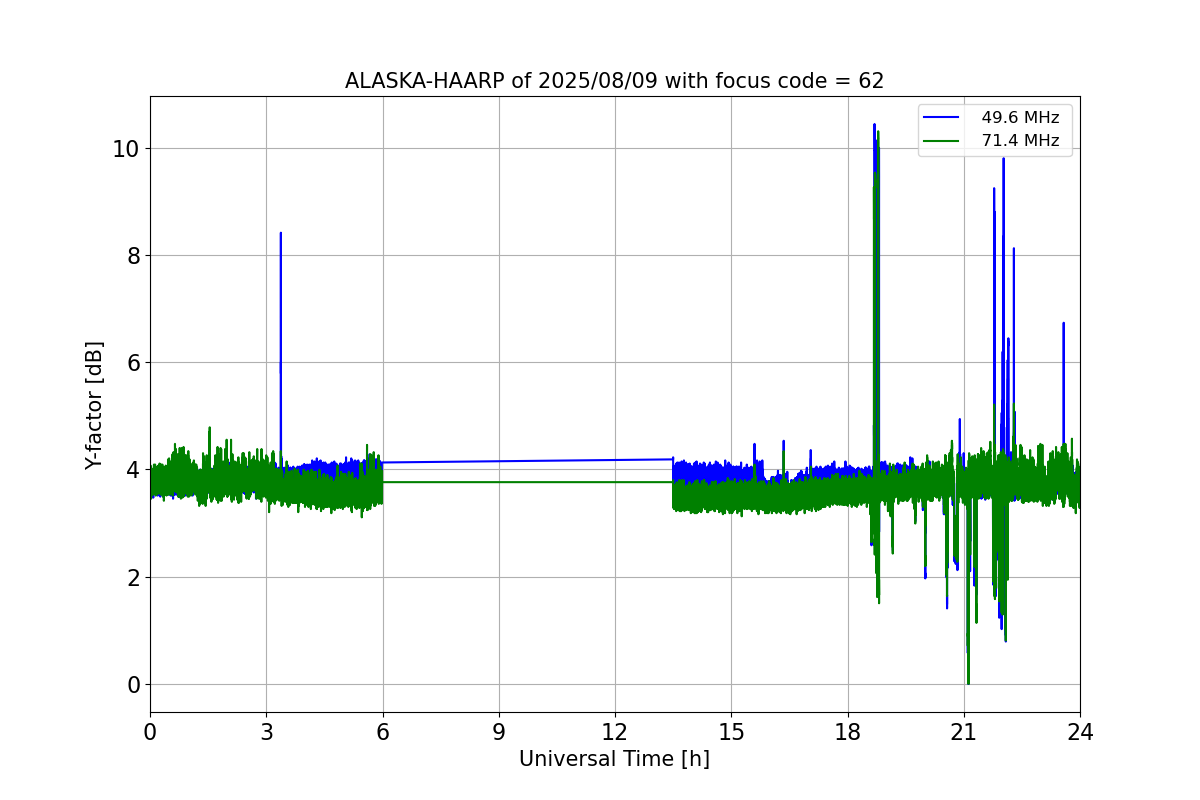The width and height of the screenshot is (1200, 800).
Task: Click the x-axis tick label 6
Action: 383,731
